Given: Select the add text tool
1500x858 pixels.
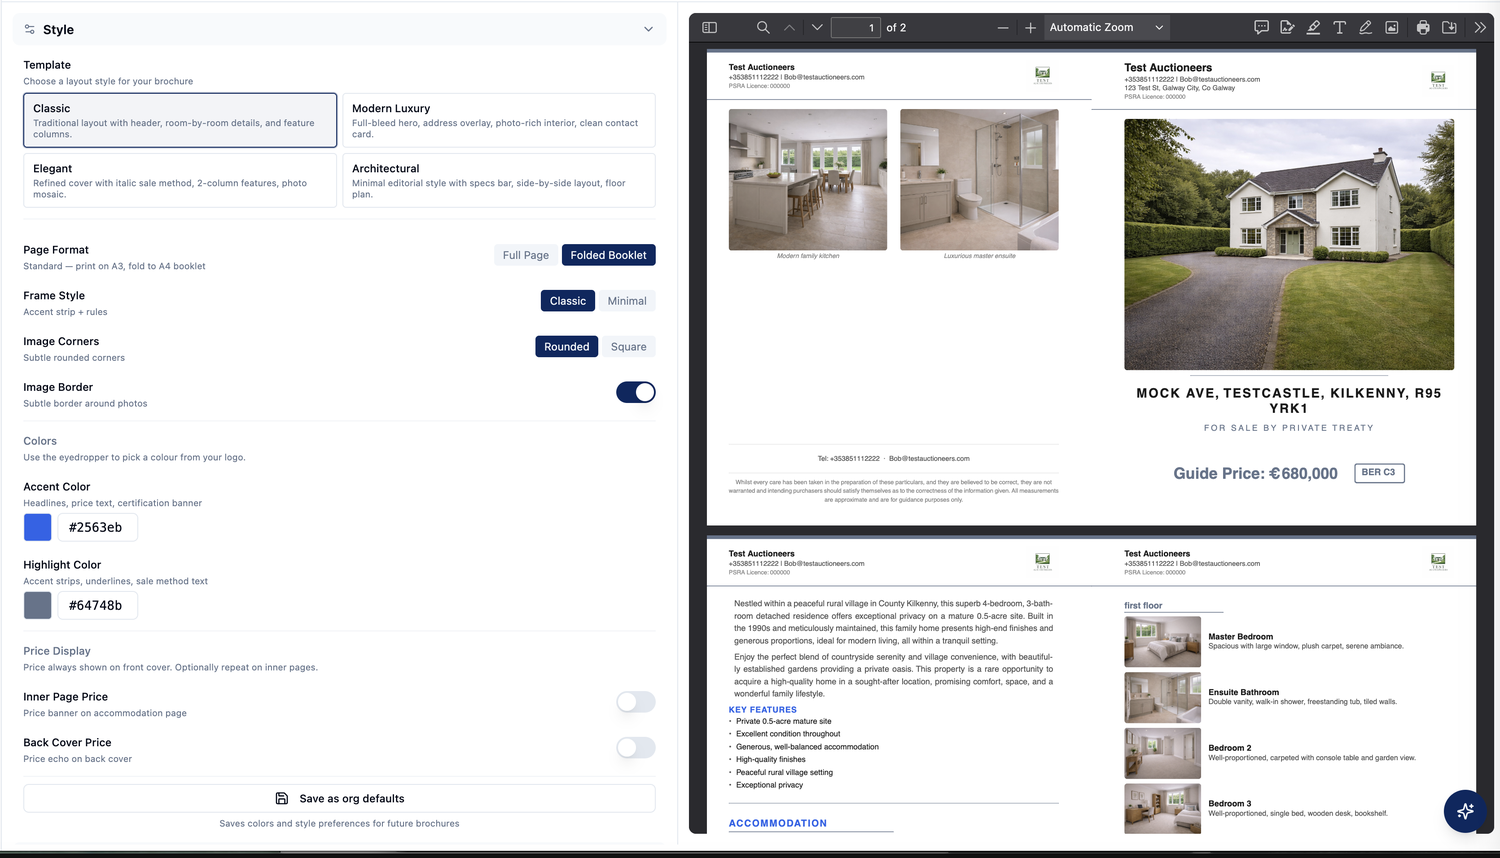Looking at the screenshot, I should pos(1339,28).
